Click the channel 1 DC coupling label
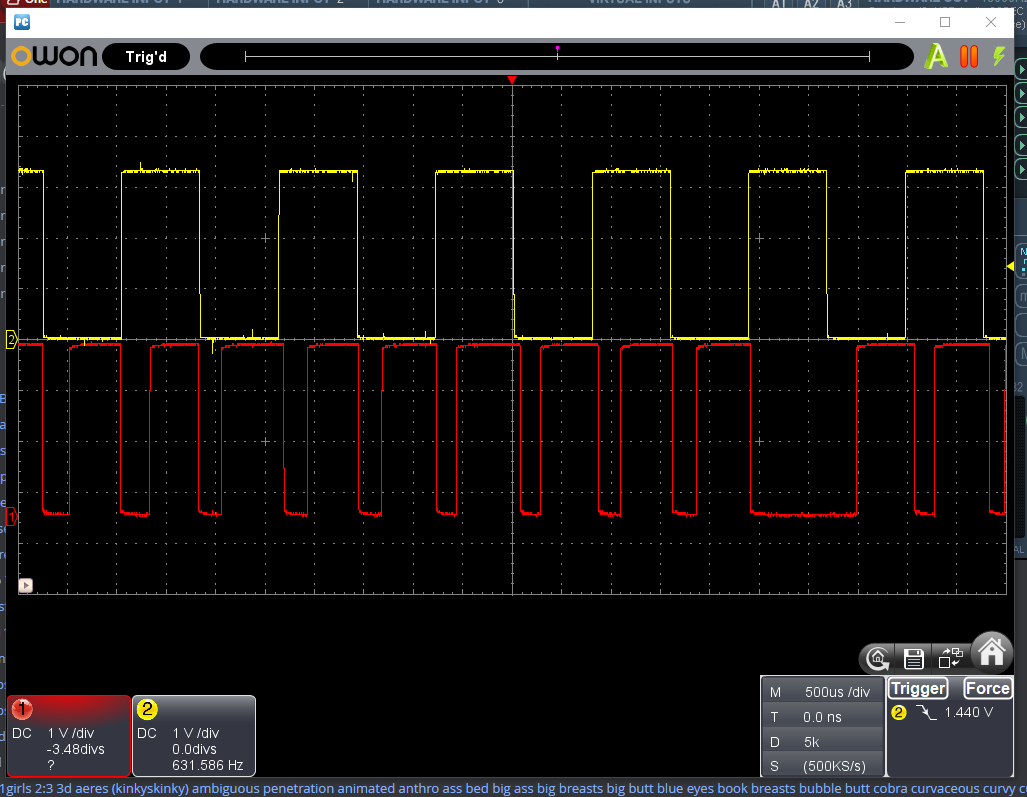This screenshot has height=797, width=1027. tap(22, 733)
